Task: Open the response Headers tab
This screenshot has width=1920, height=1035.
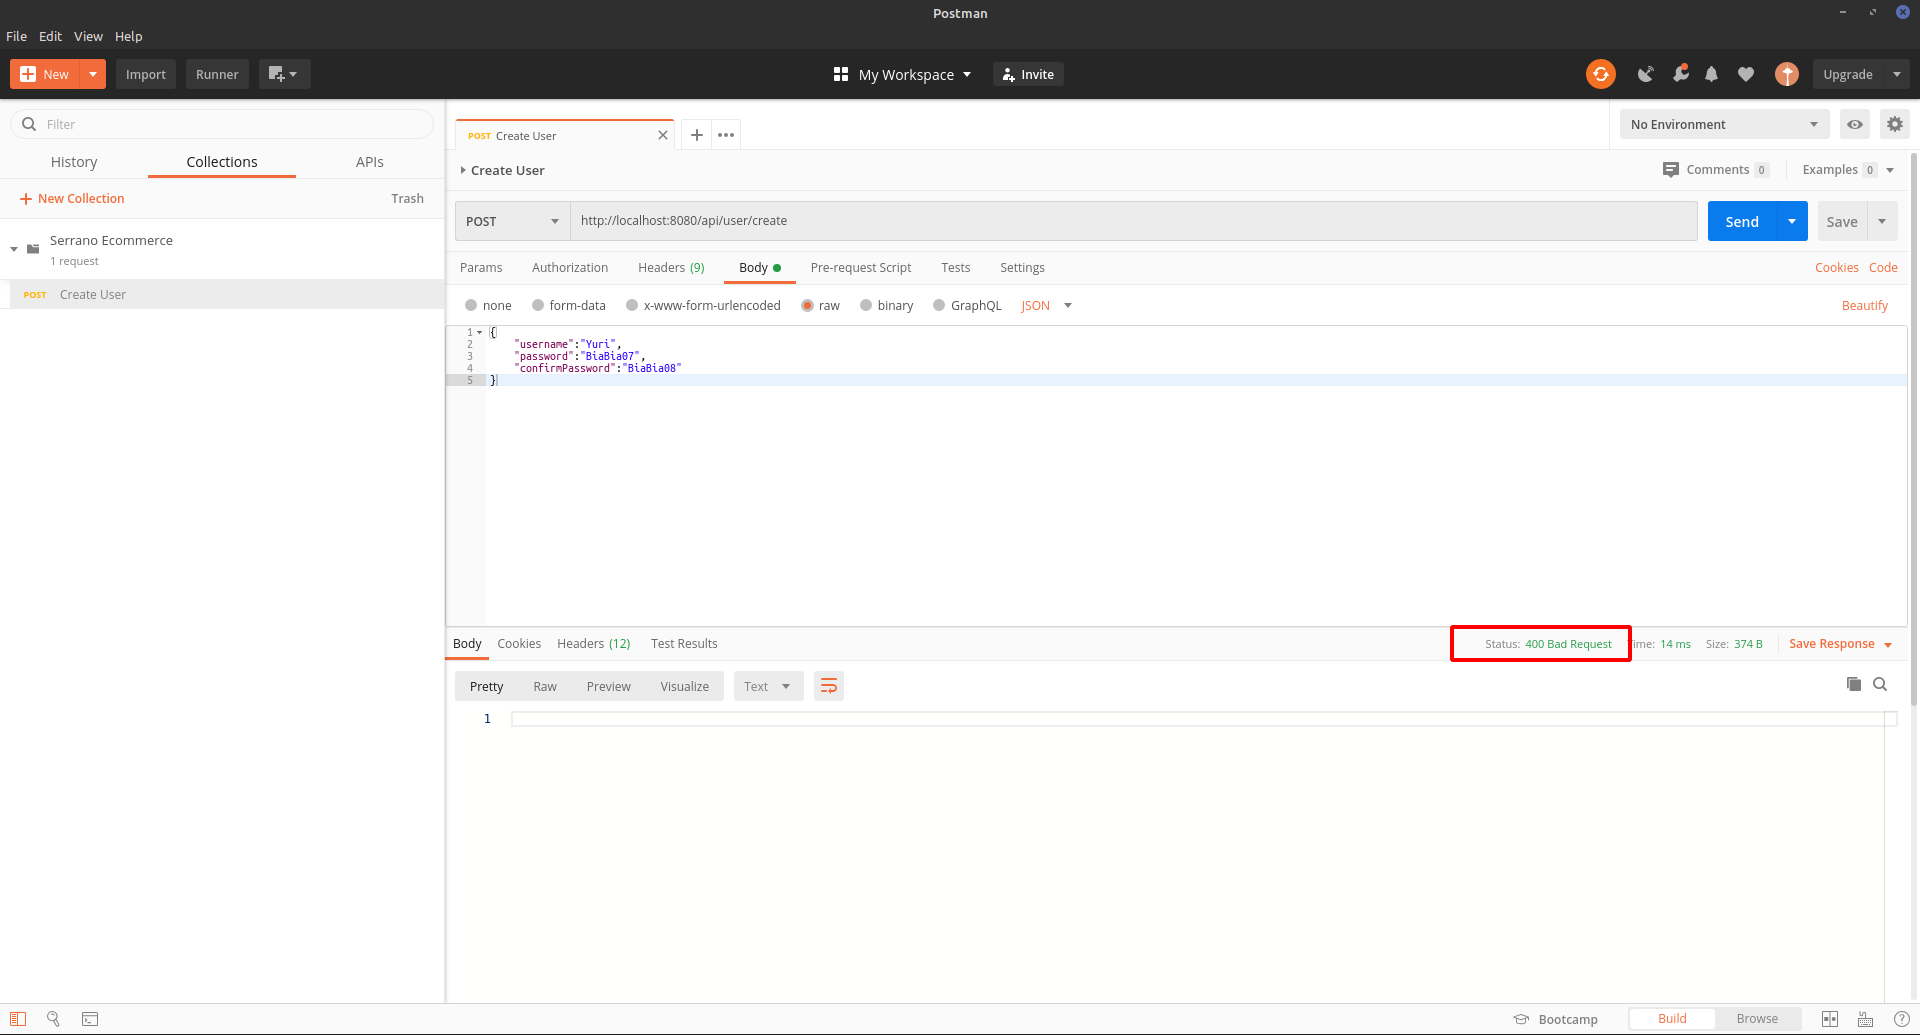Action: tap(594, 644)
